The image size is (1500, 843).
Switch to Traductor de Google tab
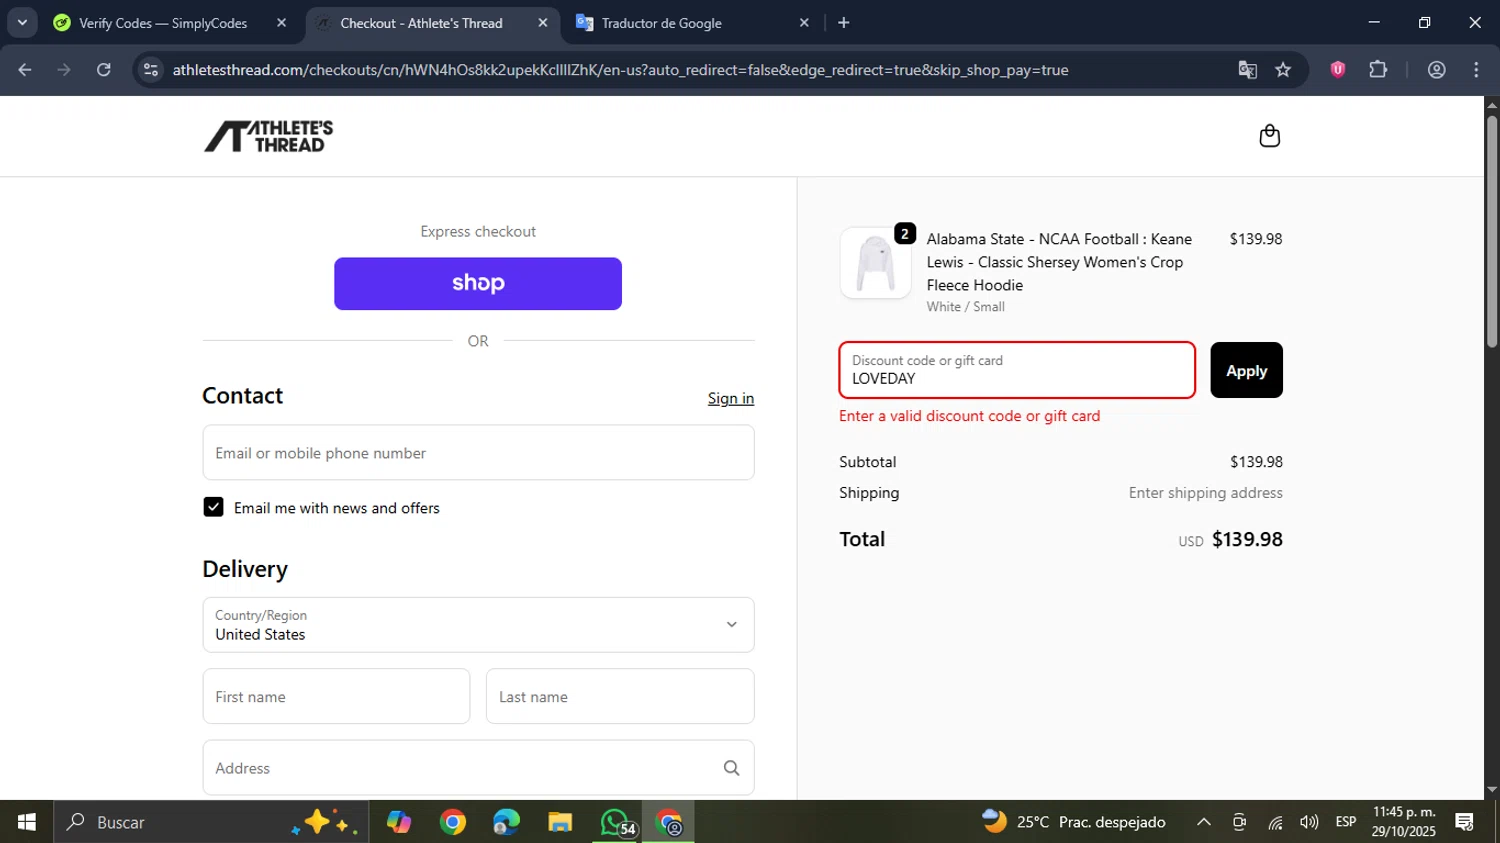coord(661,23)
